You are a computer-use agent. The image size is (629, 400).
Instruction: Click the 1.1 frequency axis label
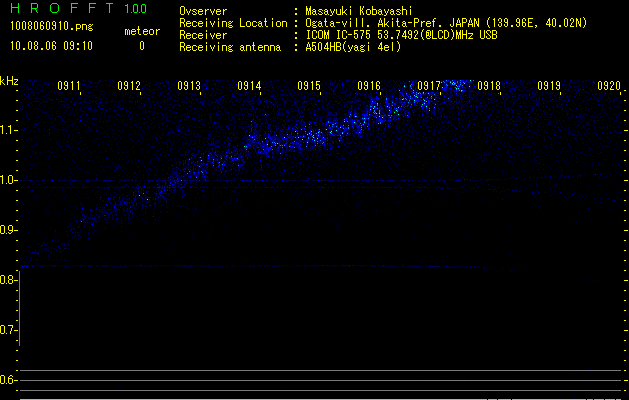(8, 130)
